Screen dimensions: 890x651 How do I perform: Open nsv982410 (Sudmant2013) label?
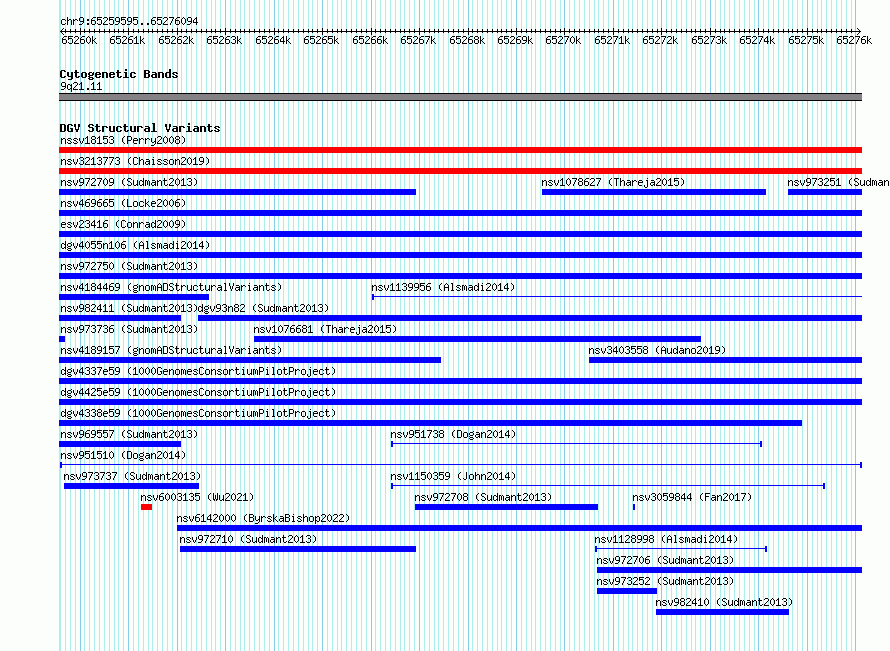pos(724,602)
